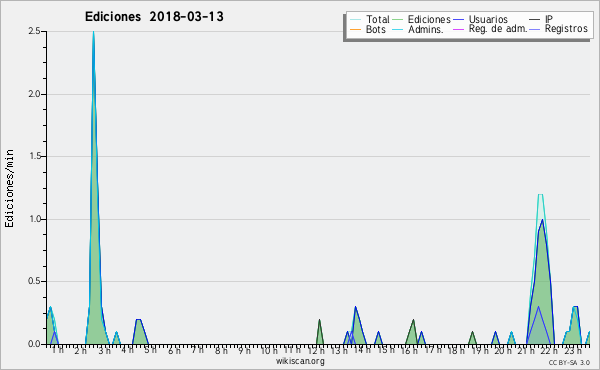Select the 'Total' legend entry
This screenshot has height=370, width=600.
point(378,19)
